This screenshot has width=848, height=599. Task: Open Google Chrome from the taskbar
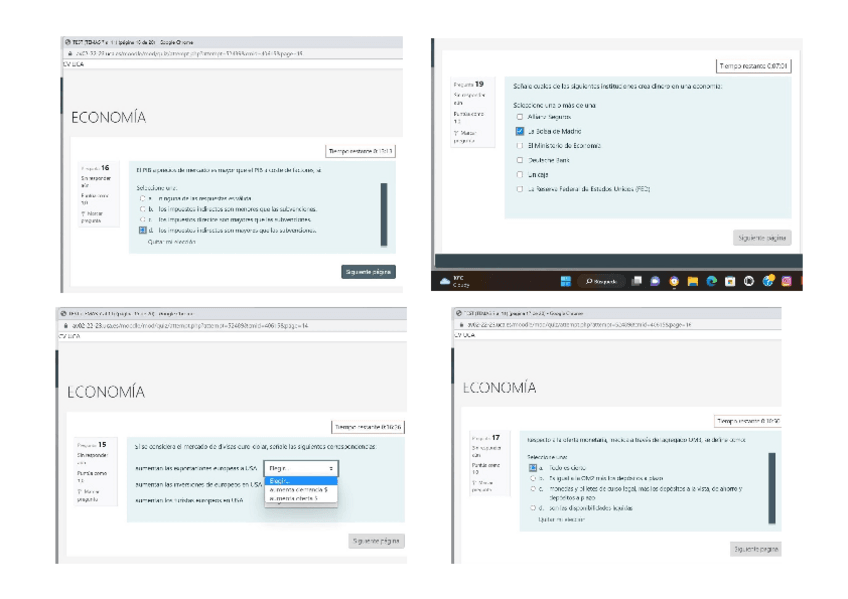674,281
